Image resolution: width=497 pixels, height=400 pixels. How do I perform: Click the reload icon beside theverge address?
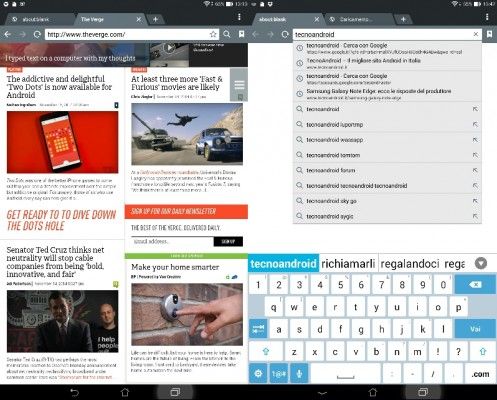(37, 34)
